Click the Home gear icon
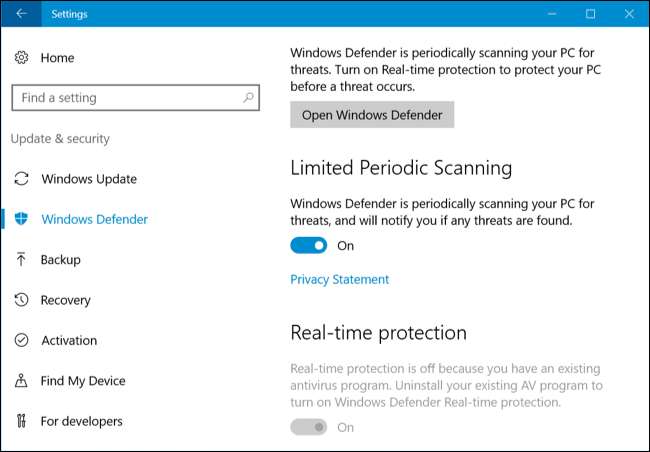The image size is (650, 452). tap(21, 58)
